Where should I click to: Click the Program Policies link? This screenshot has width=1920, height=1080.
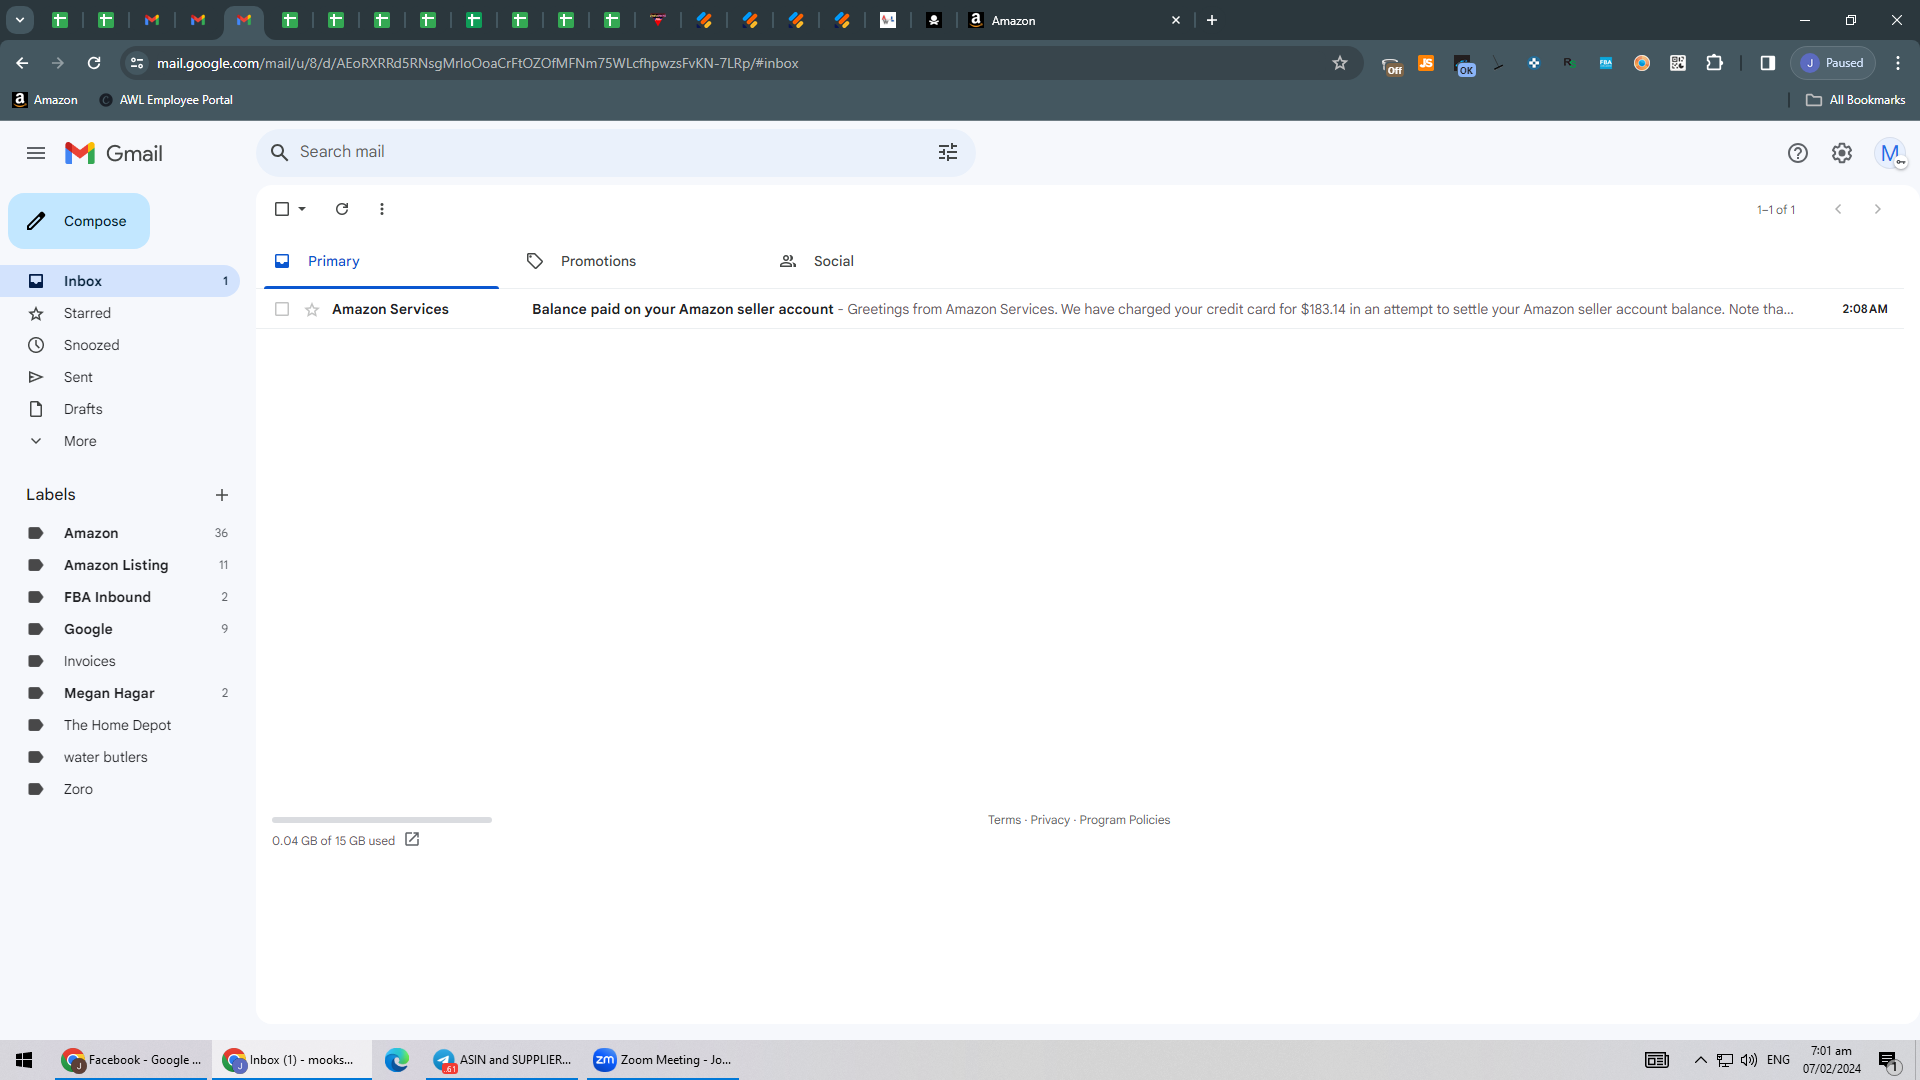[x=1124, y=820]
